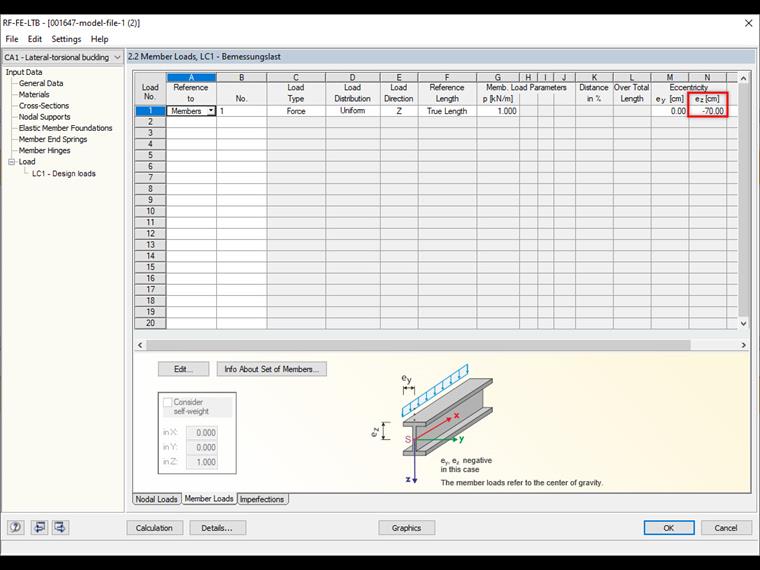The width and height of the screenshot is (760, 570).
Task: Select General Data in input tree
Action: click(x=41, y=83)
